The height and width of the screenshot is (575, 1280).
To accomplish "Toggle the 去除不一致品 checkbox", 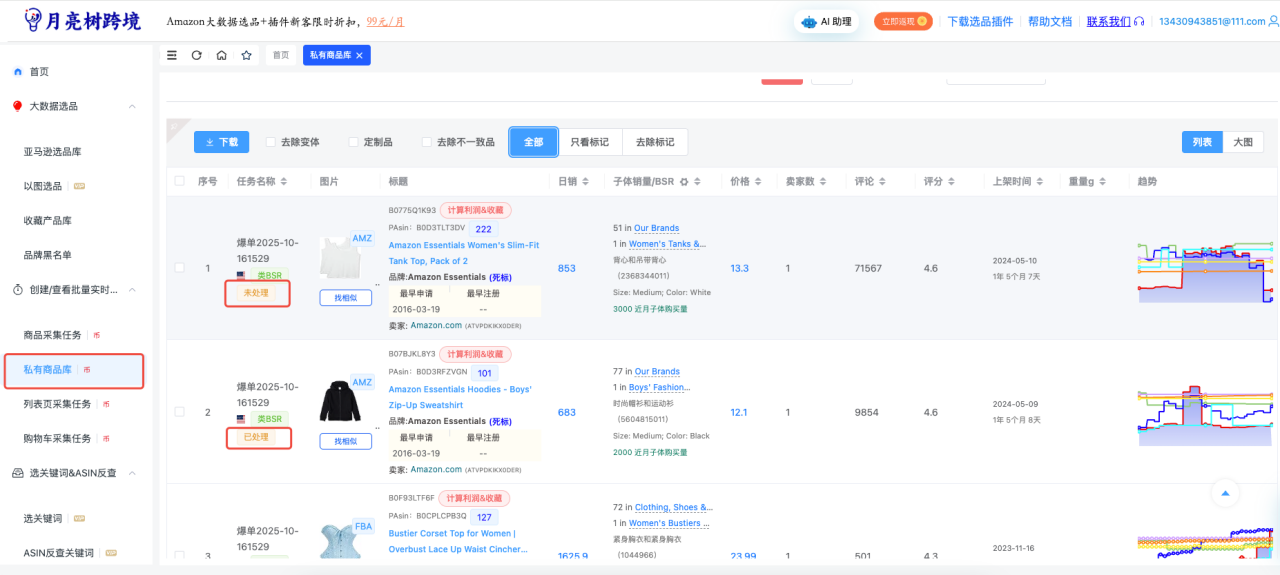I will pyautogui.click(x=426, y=142).
